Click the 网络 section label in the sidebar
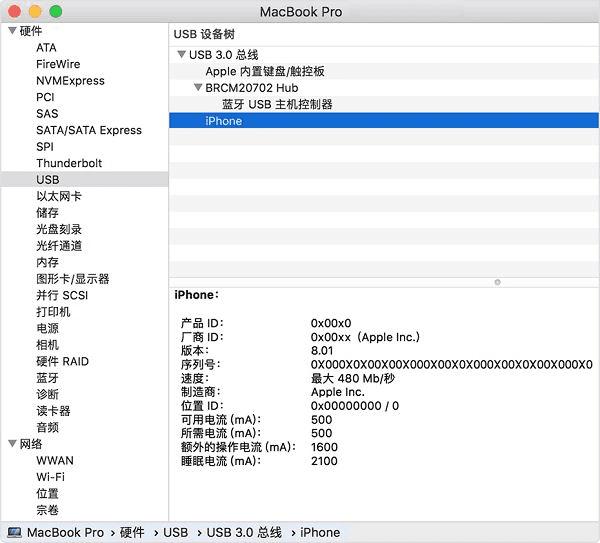The width and height of the screenshot is (600, 543). (31, 444)
